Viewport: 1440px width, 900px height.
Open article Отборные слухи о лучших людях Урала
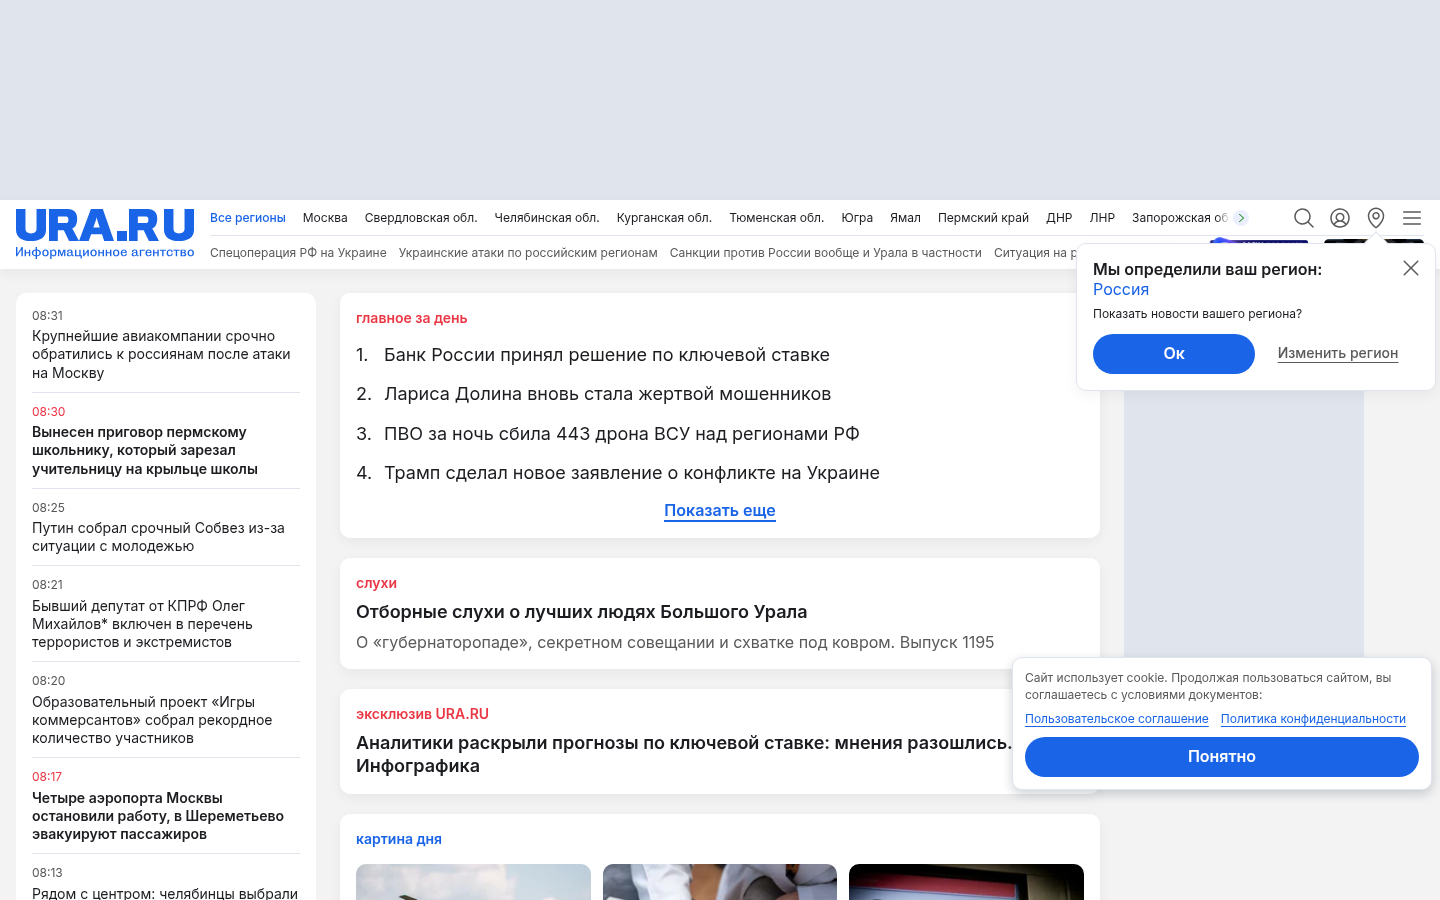(x=582, y=612)
